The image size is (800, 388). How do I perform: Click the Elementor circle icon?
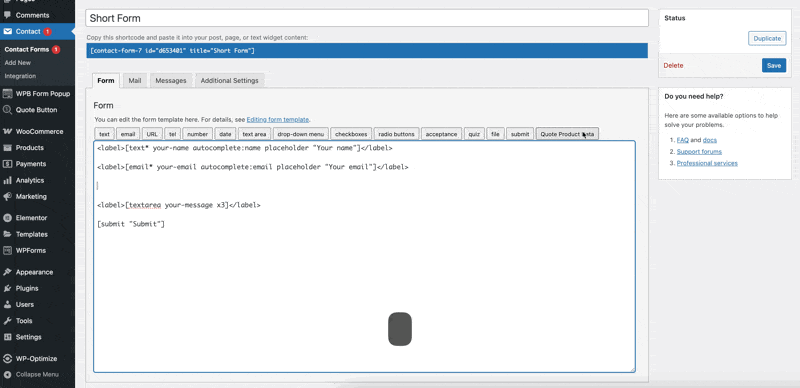[7, 218]
